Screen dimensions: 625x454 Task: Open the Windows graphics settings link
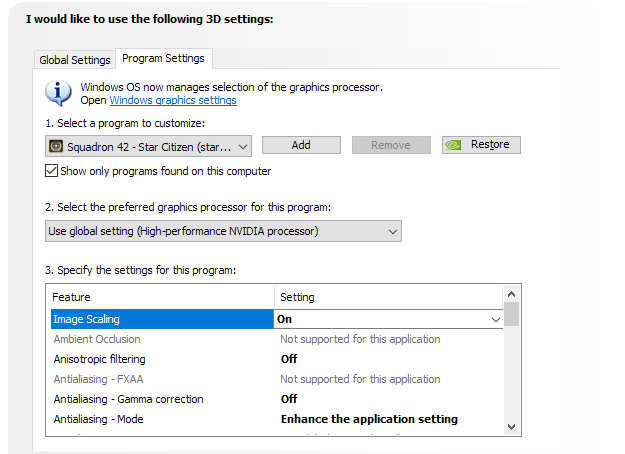tap(173, 101)
